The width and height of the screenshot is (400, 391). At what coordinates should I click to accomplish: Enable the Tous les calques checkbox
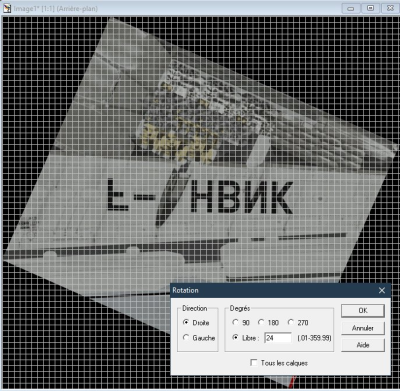(x=254, y=362)
